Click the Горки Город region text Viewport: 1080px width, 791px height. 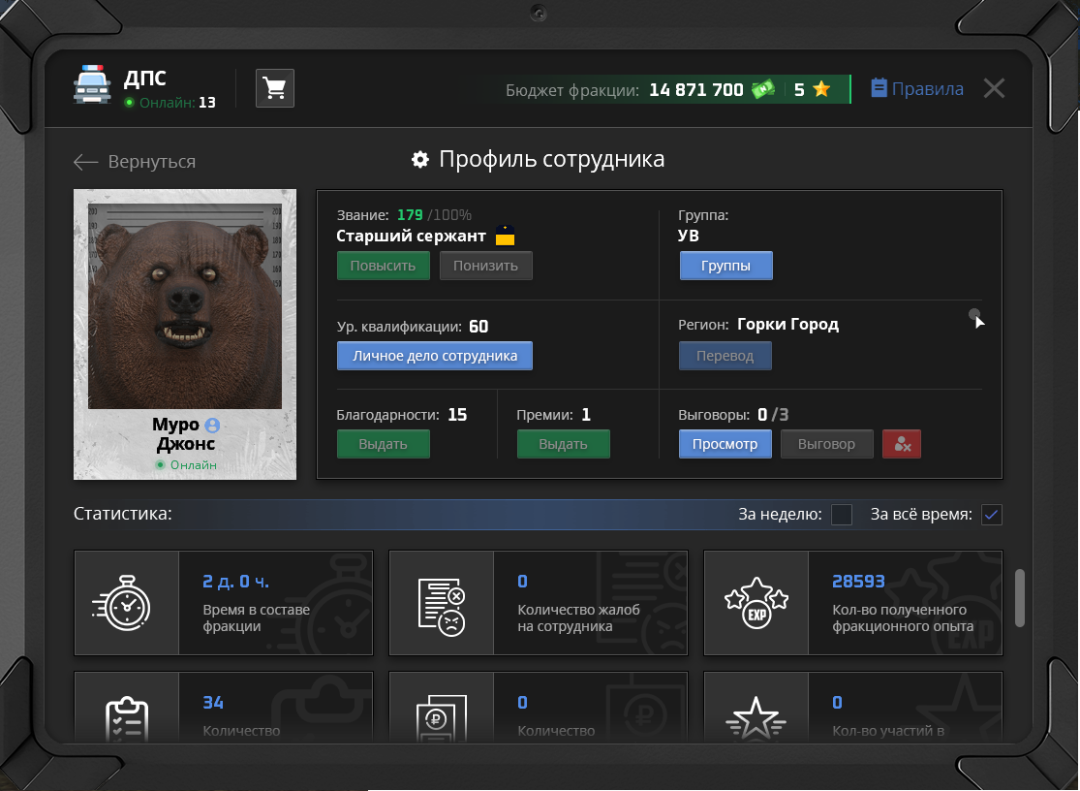[788, 325]
